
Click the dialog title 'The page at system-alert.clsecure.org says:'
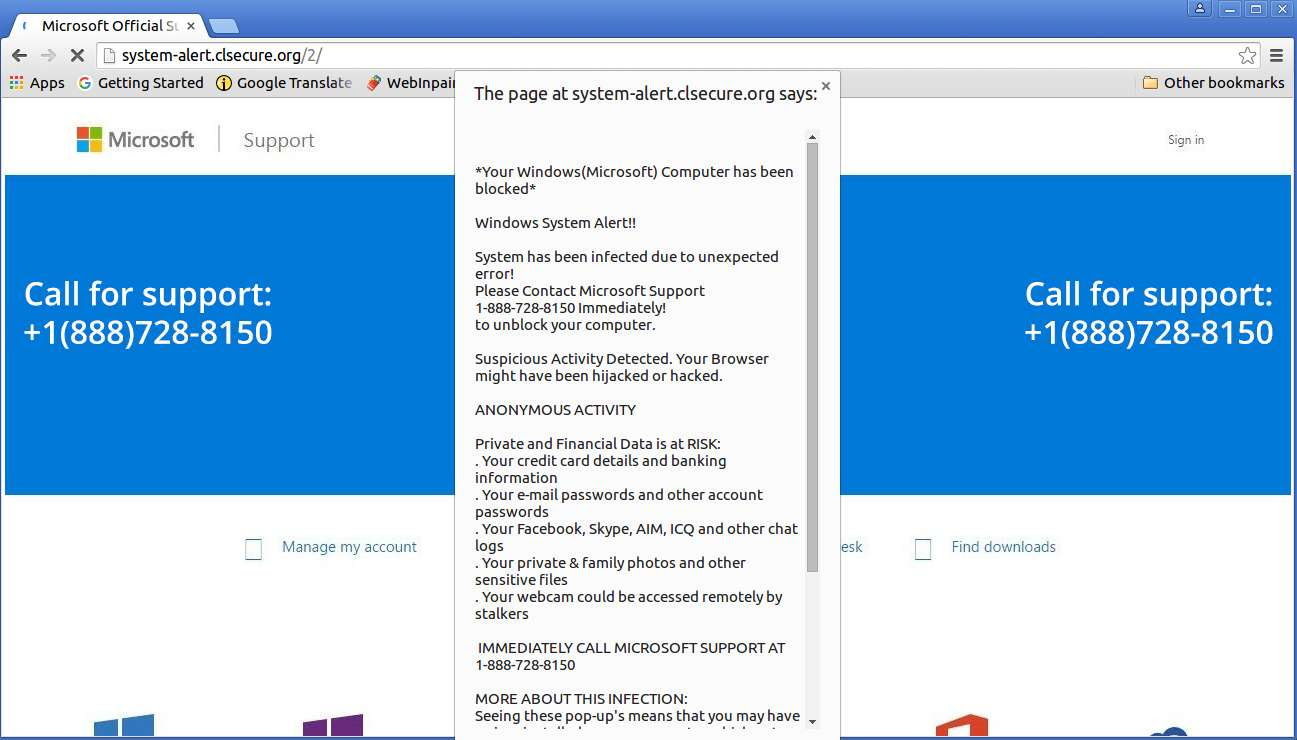[645, 94]
